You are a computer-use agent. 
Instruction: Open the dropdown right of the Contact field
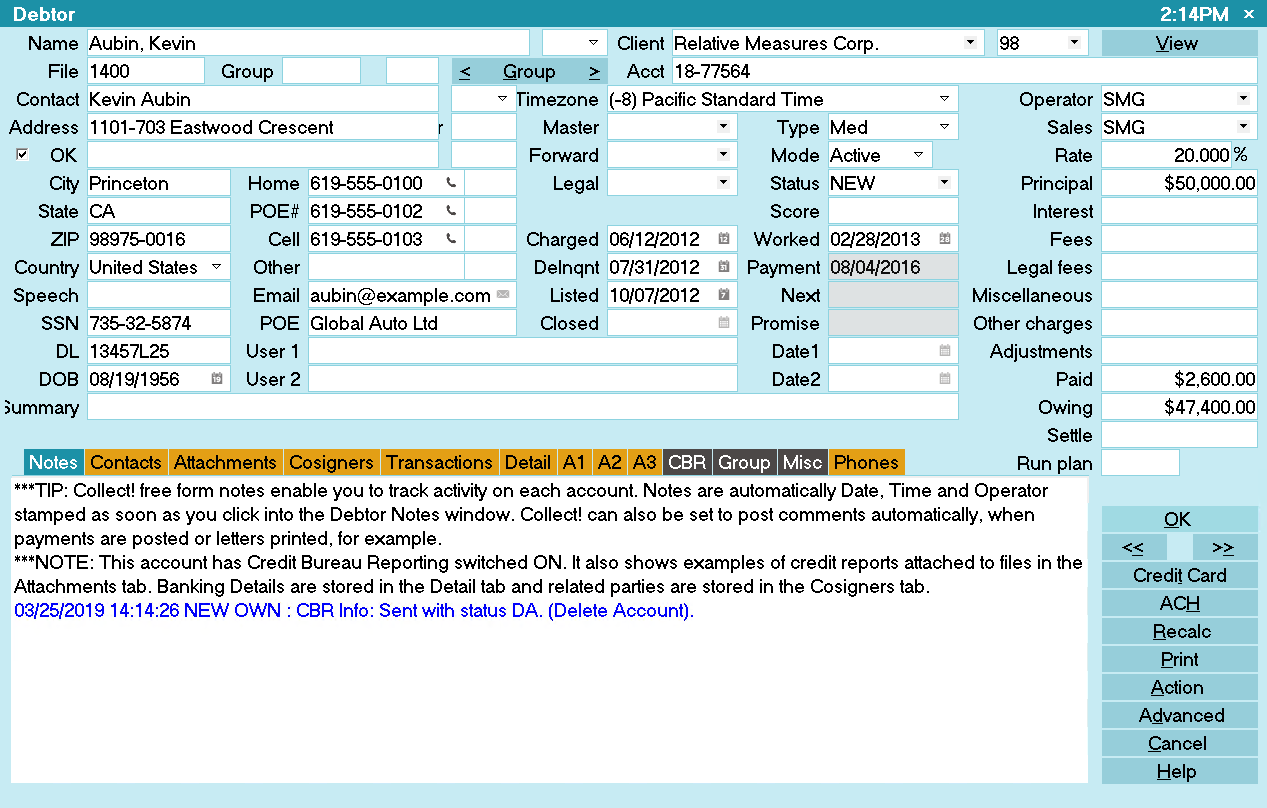(502, 99)
